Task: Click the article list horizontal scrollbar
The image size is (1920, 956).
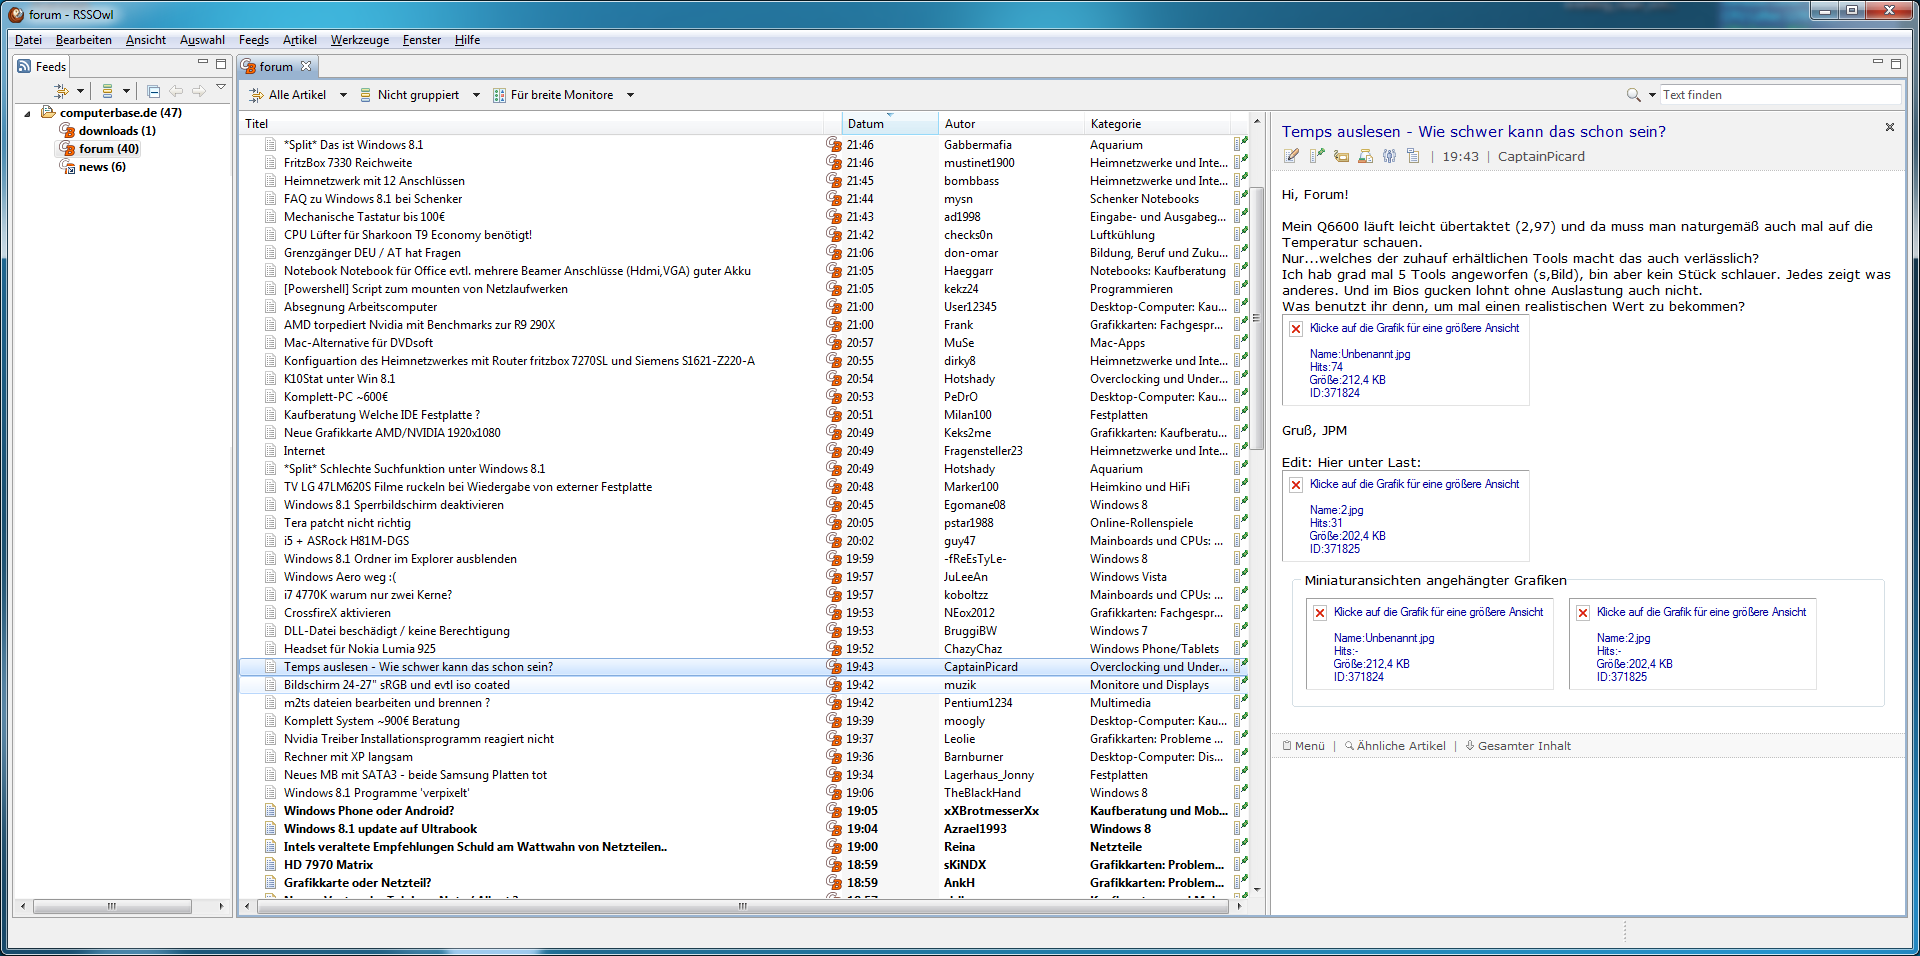Action: [x=742, y=906]
